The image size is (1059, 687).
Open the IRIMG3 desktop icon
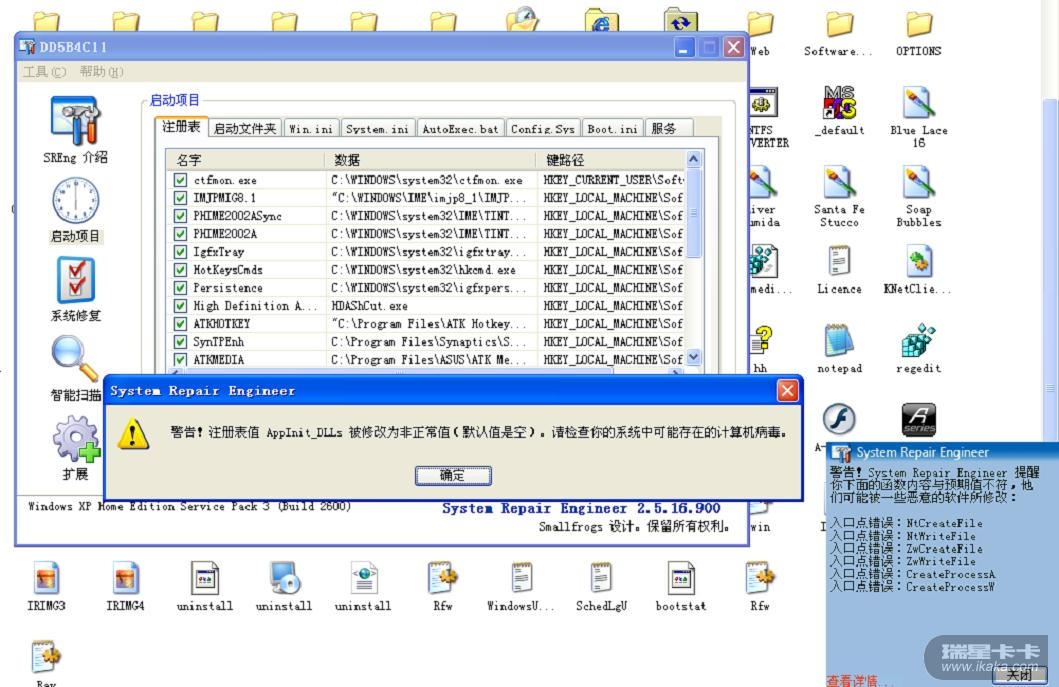[46, 579]
